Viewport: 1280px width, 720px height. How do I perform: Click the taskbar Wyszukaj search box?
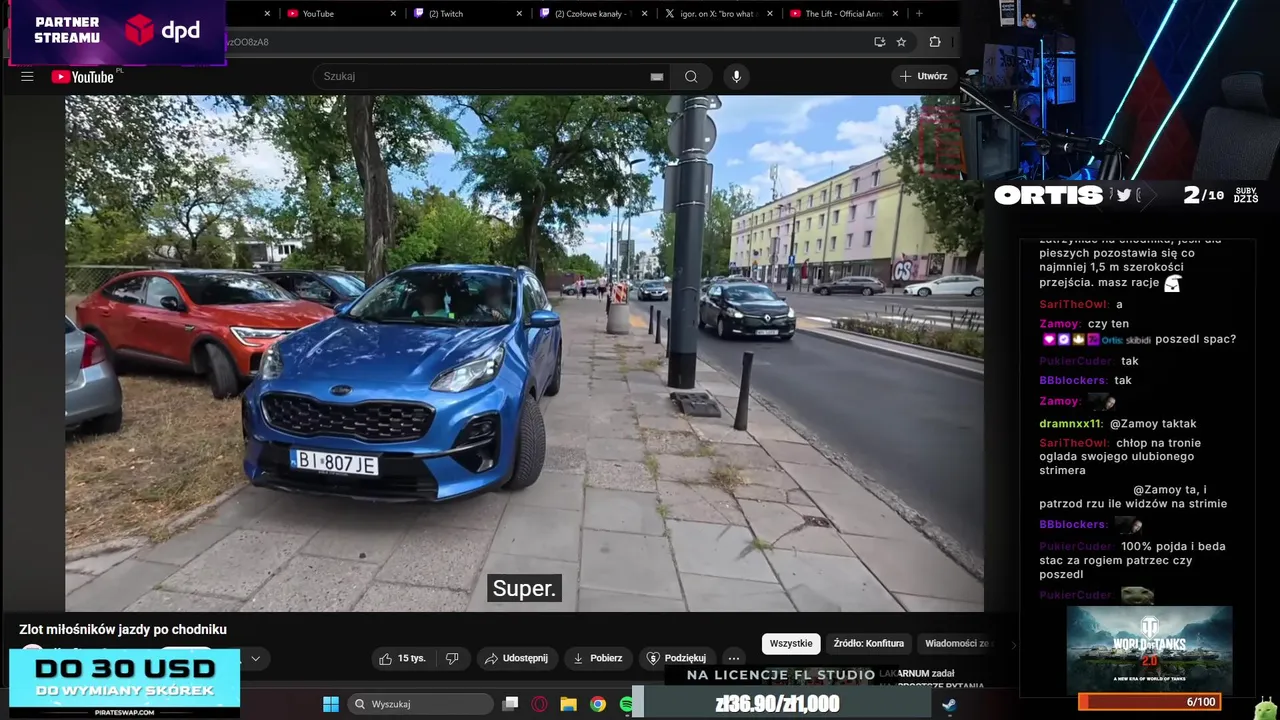(x=420, y=704)
